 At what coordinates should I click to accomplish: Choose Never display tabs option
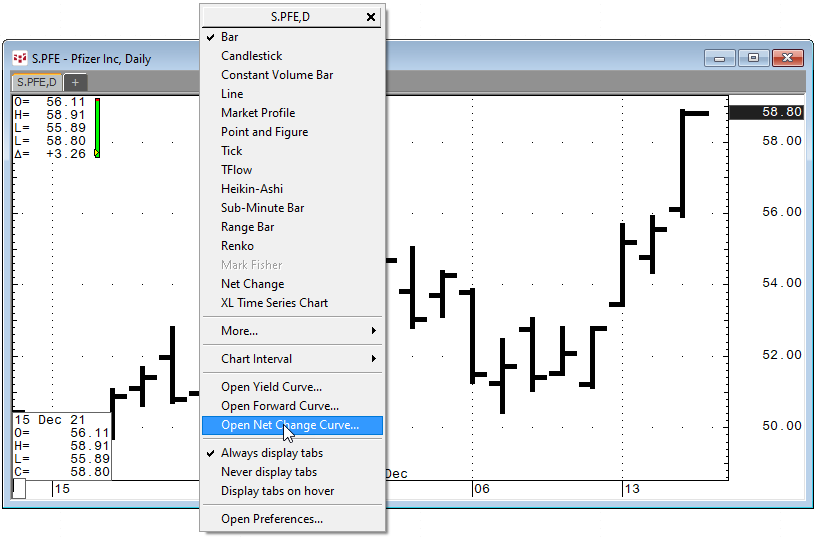(269, 472)
